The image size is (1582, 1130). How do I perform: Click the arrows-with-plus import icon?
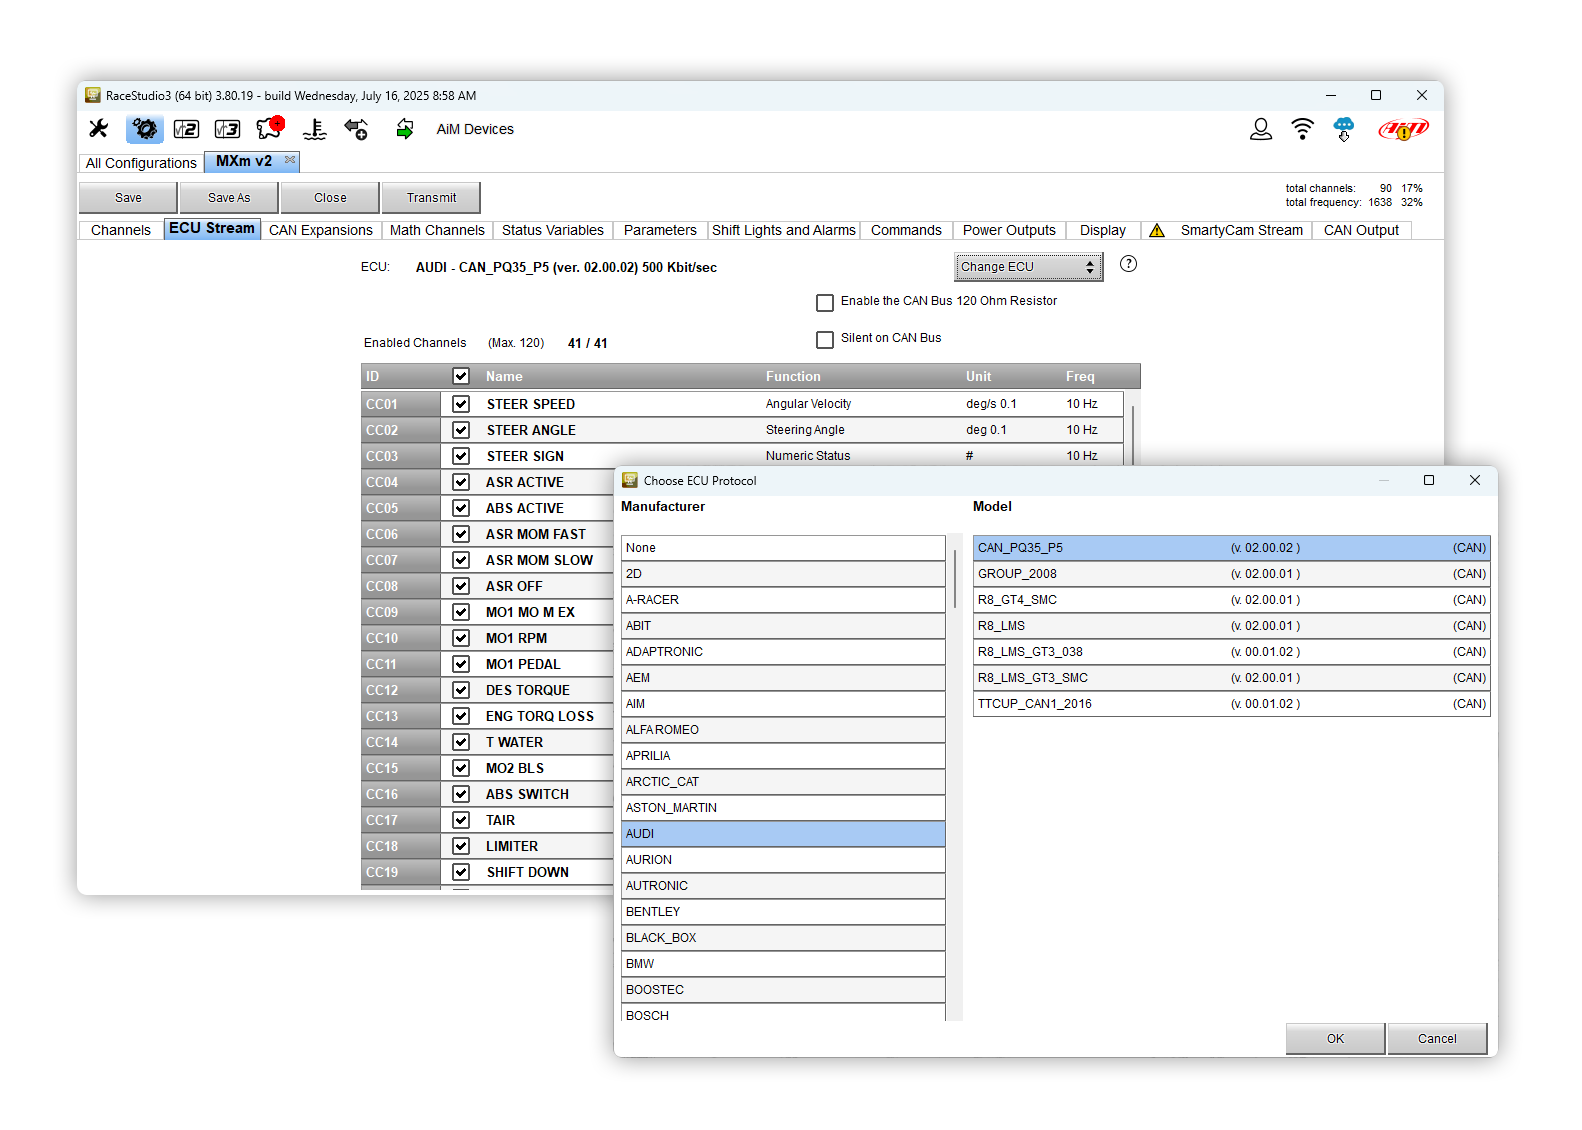click(356, 129)
